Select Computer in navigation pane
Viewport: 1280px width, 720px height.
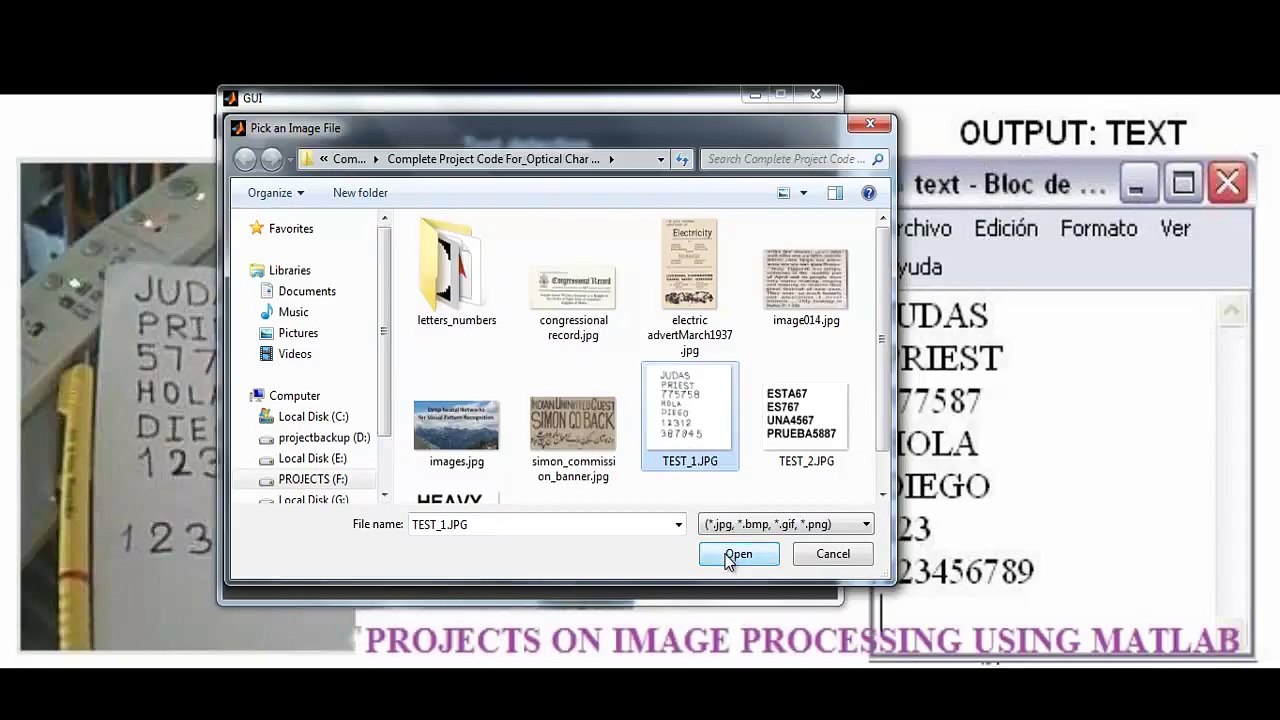point(285,396)
